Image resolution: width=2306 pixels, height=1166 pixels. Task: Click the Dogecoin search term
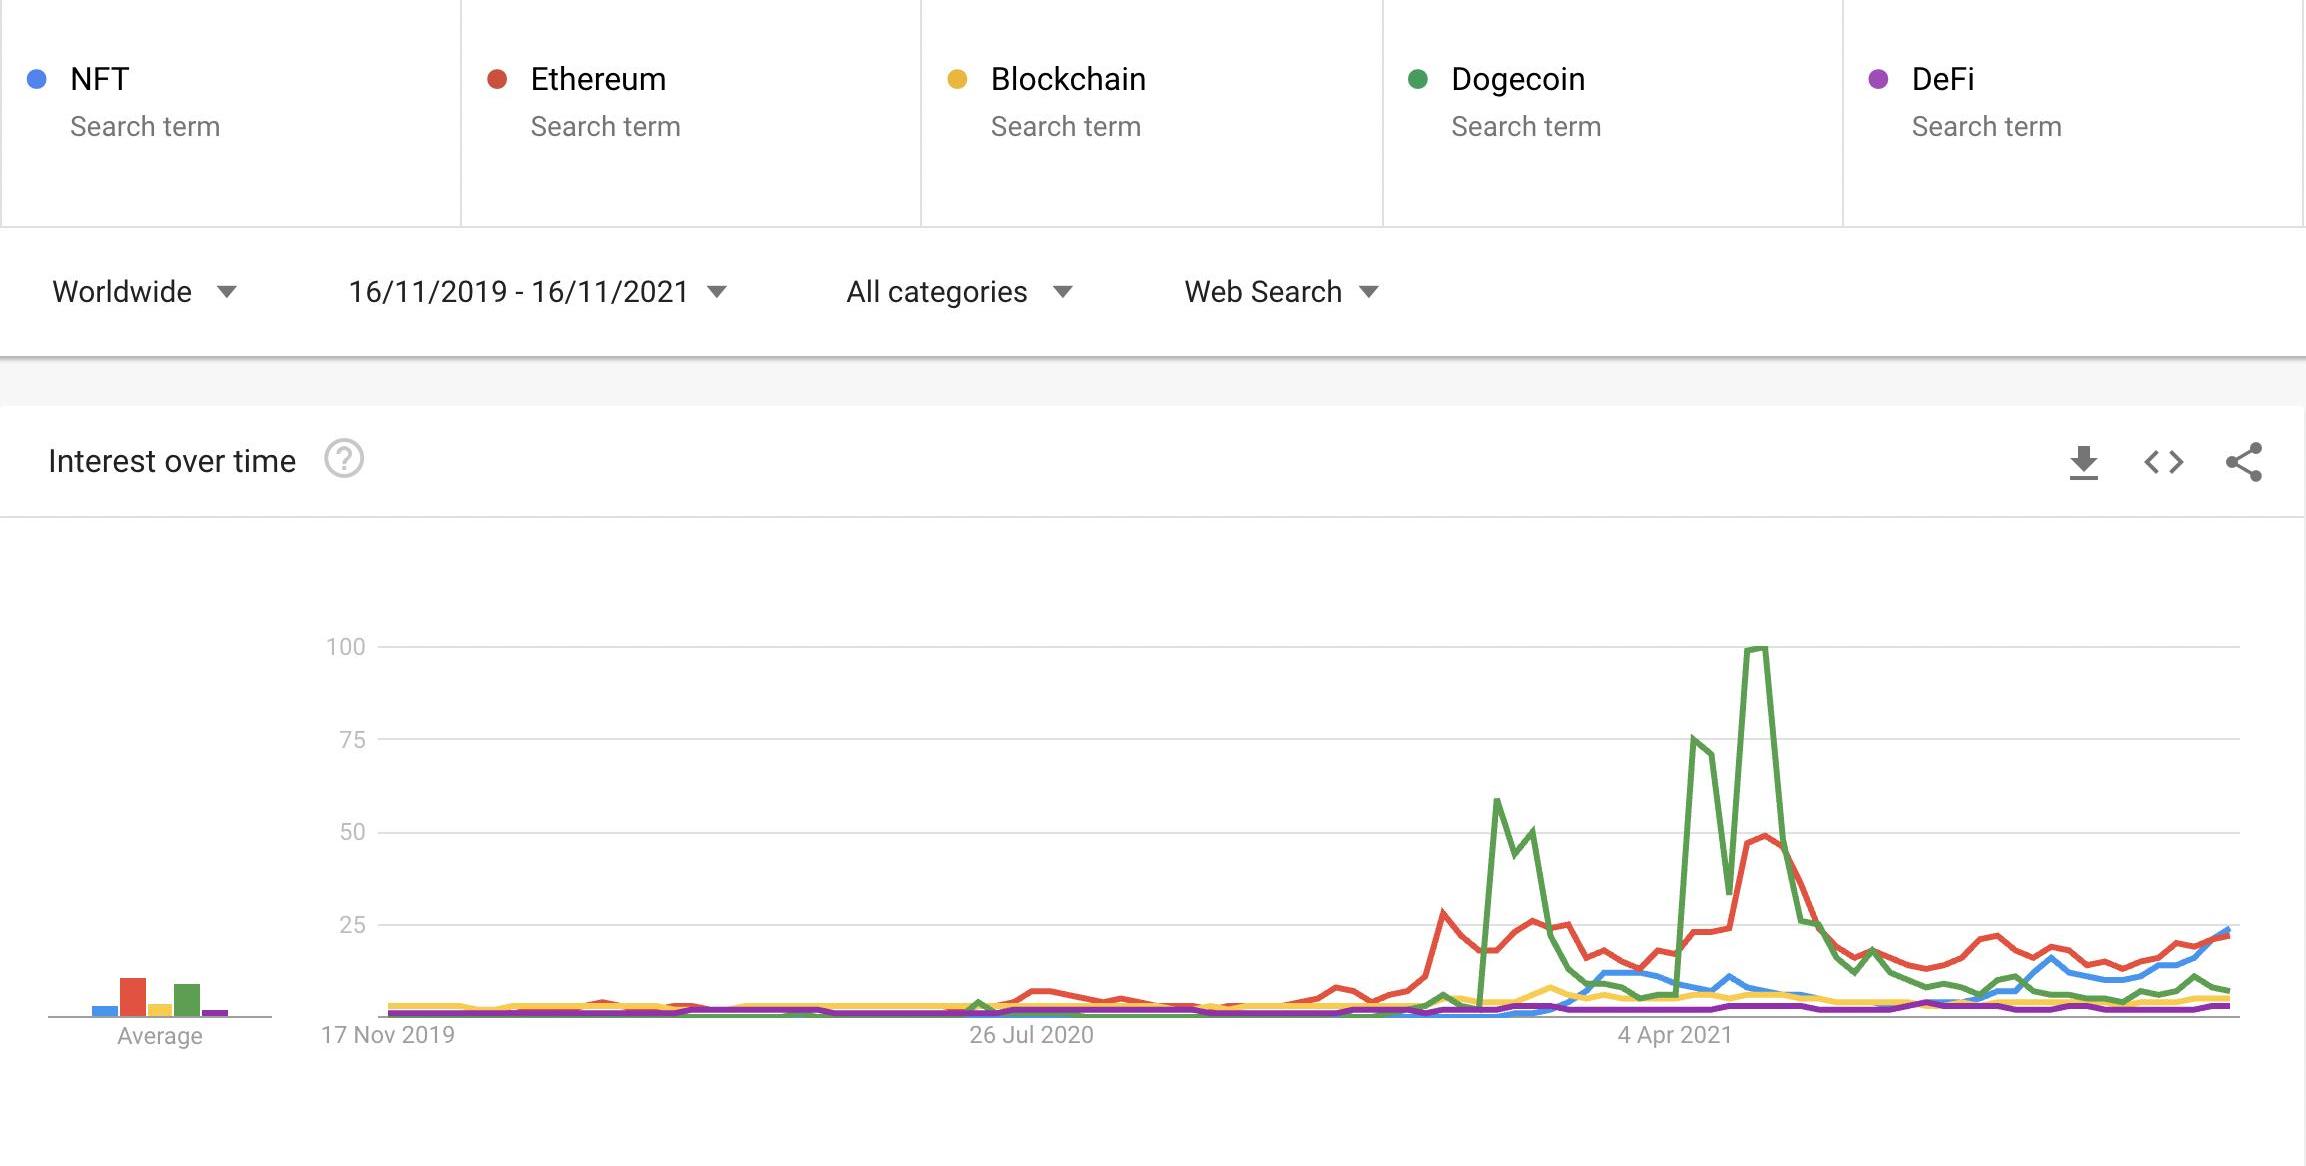pos(1517,79)
